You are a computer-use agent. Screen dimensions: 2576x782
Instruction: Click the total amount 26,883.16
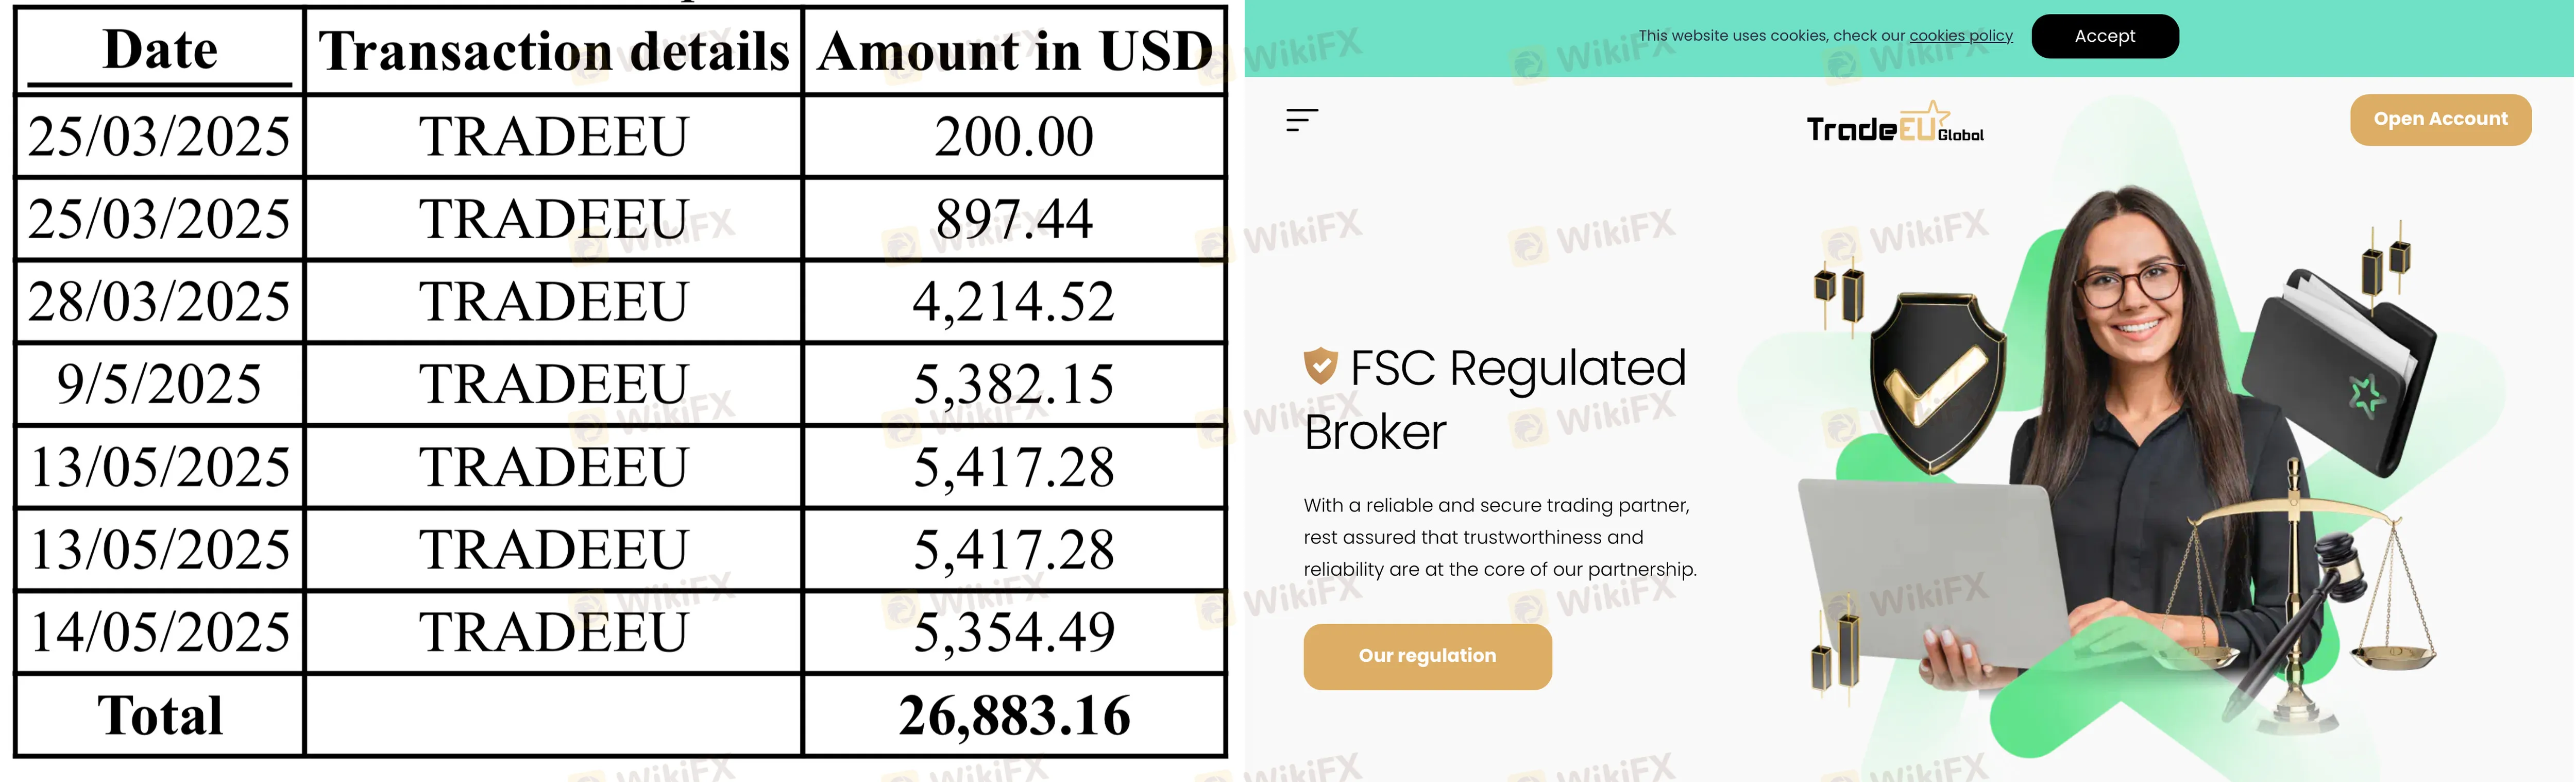(1014, 716)
